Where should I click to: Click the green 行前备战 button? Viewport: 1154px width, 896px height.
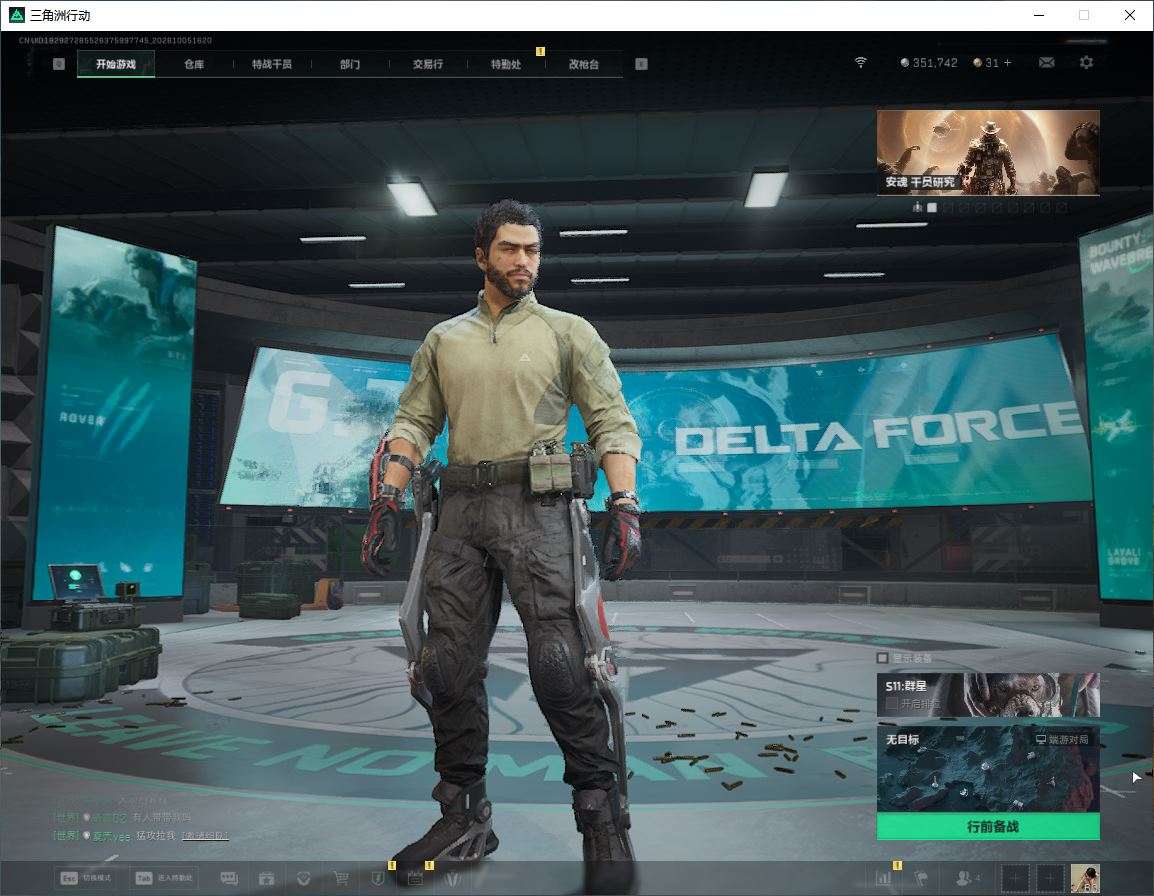(x=988, y=827)
